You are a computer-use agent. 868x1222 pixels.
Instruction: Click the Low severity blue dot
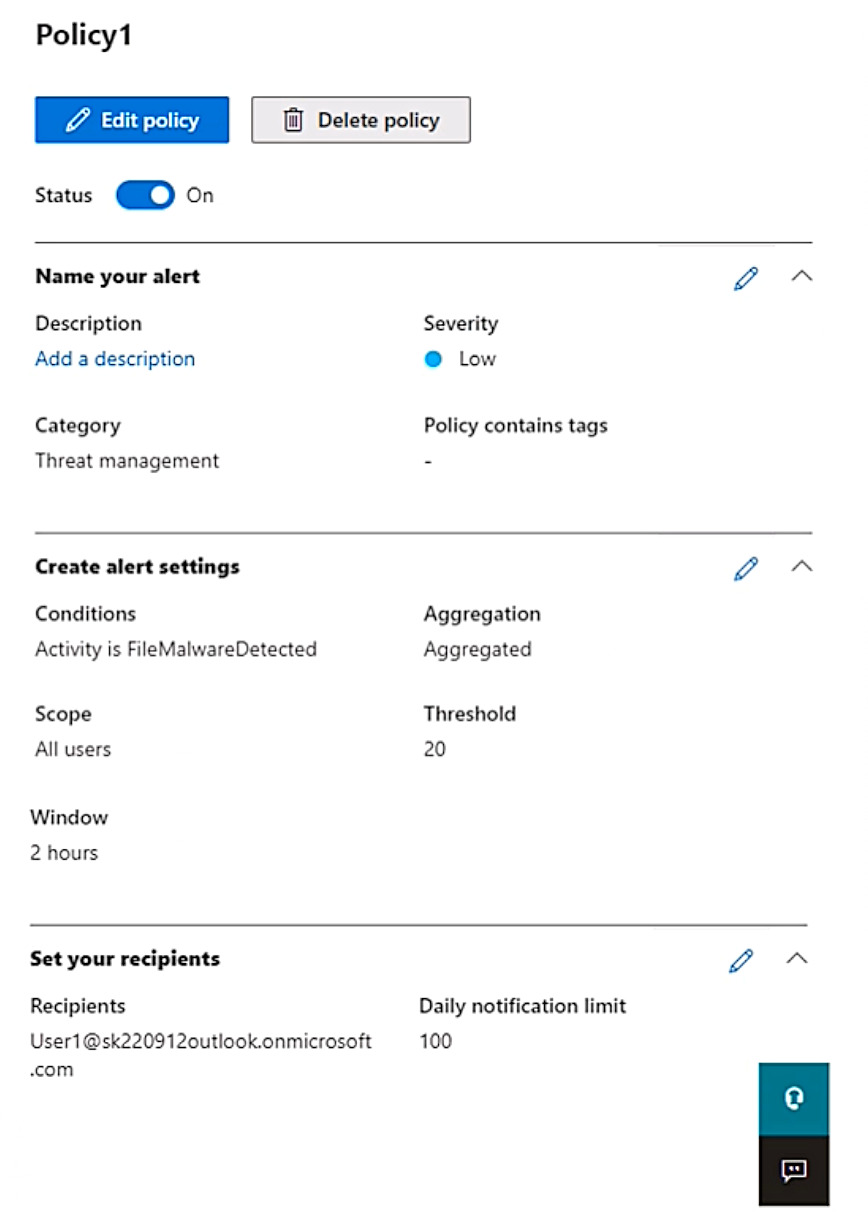(433, 360)
